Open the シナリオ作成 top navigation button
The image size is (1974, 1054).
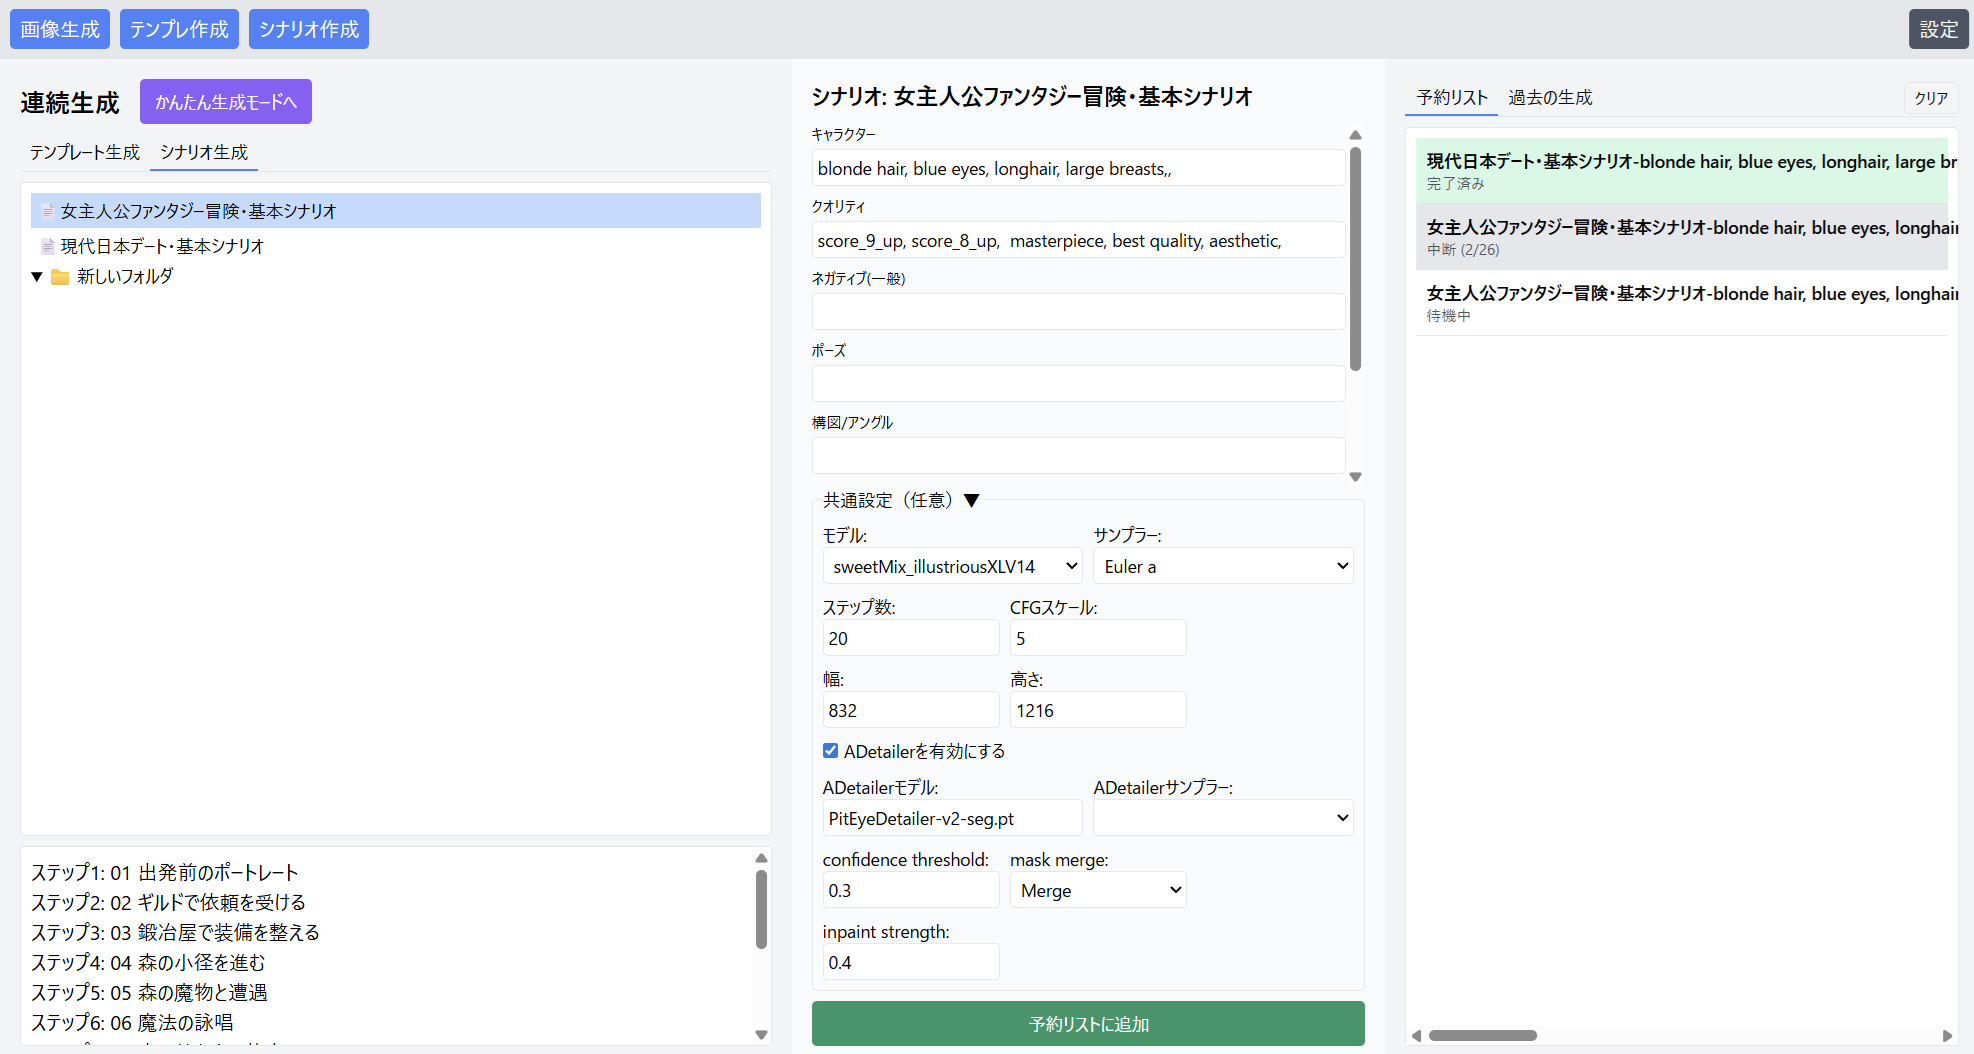click(309, 29)
